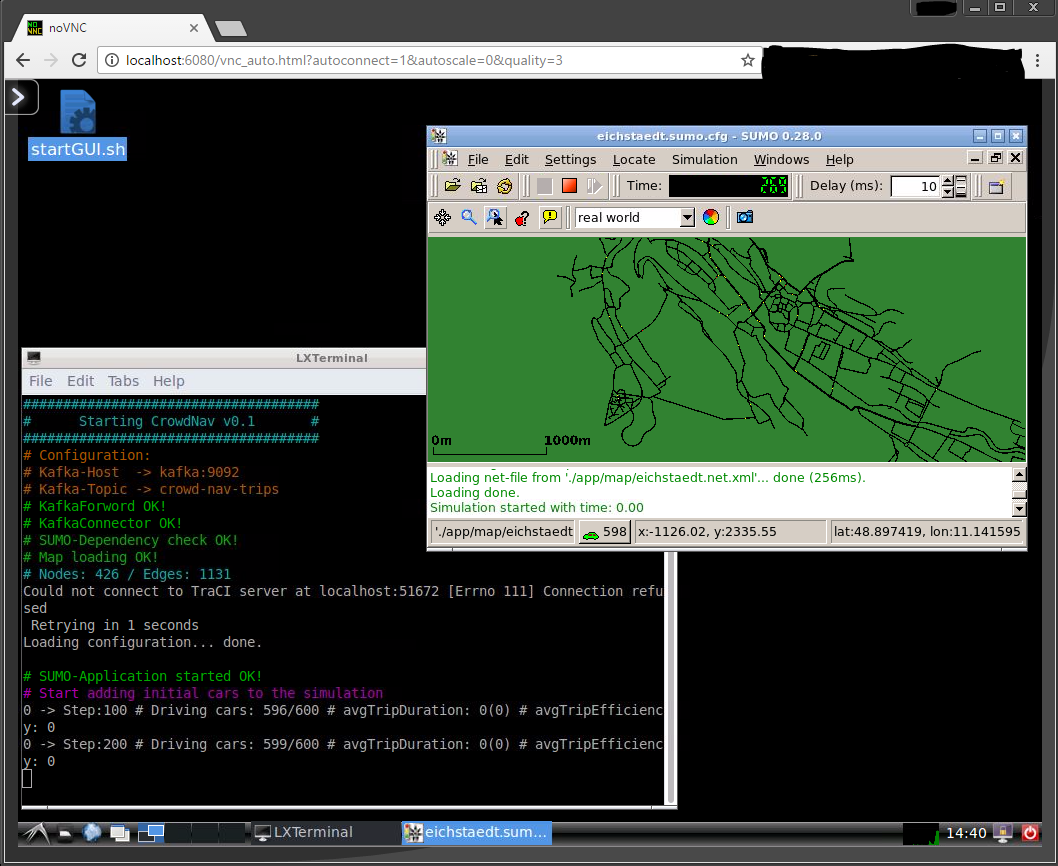Close the noVNC browser tab

[x=194, y=28]
